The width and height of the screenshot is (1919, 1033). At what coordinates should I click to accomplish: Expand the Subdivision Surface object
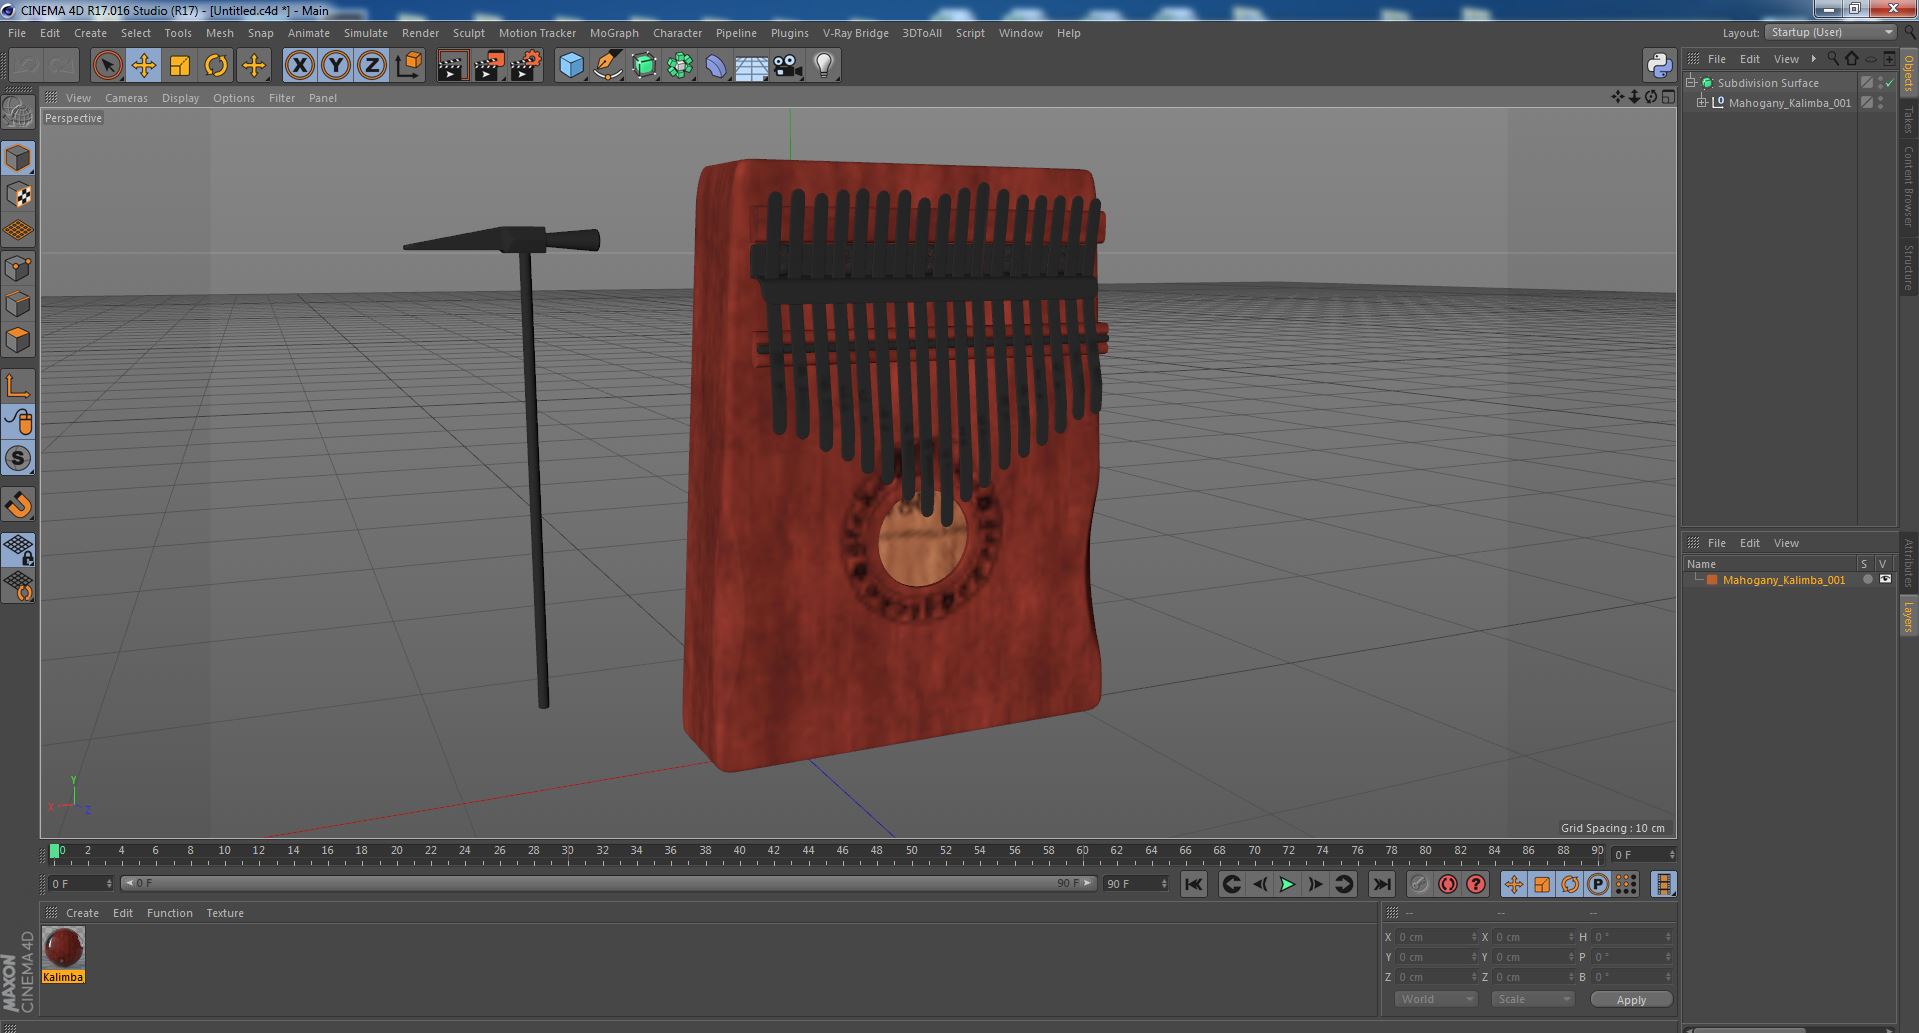(1691, 83)
